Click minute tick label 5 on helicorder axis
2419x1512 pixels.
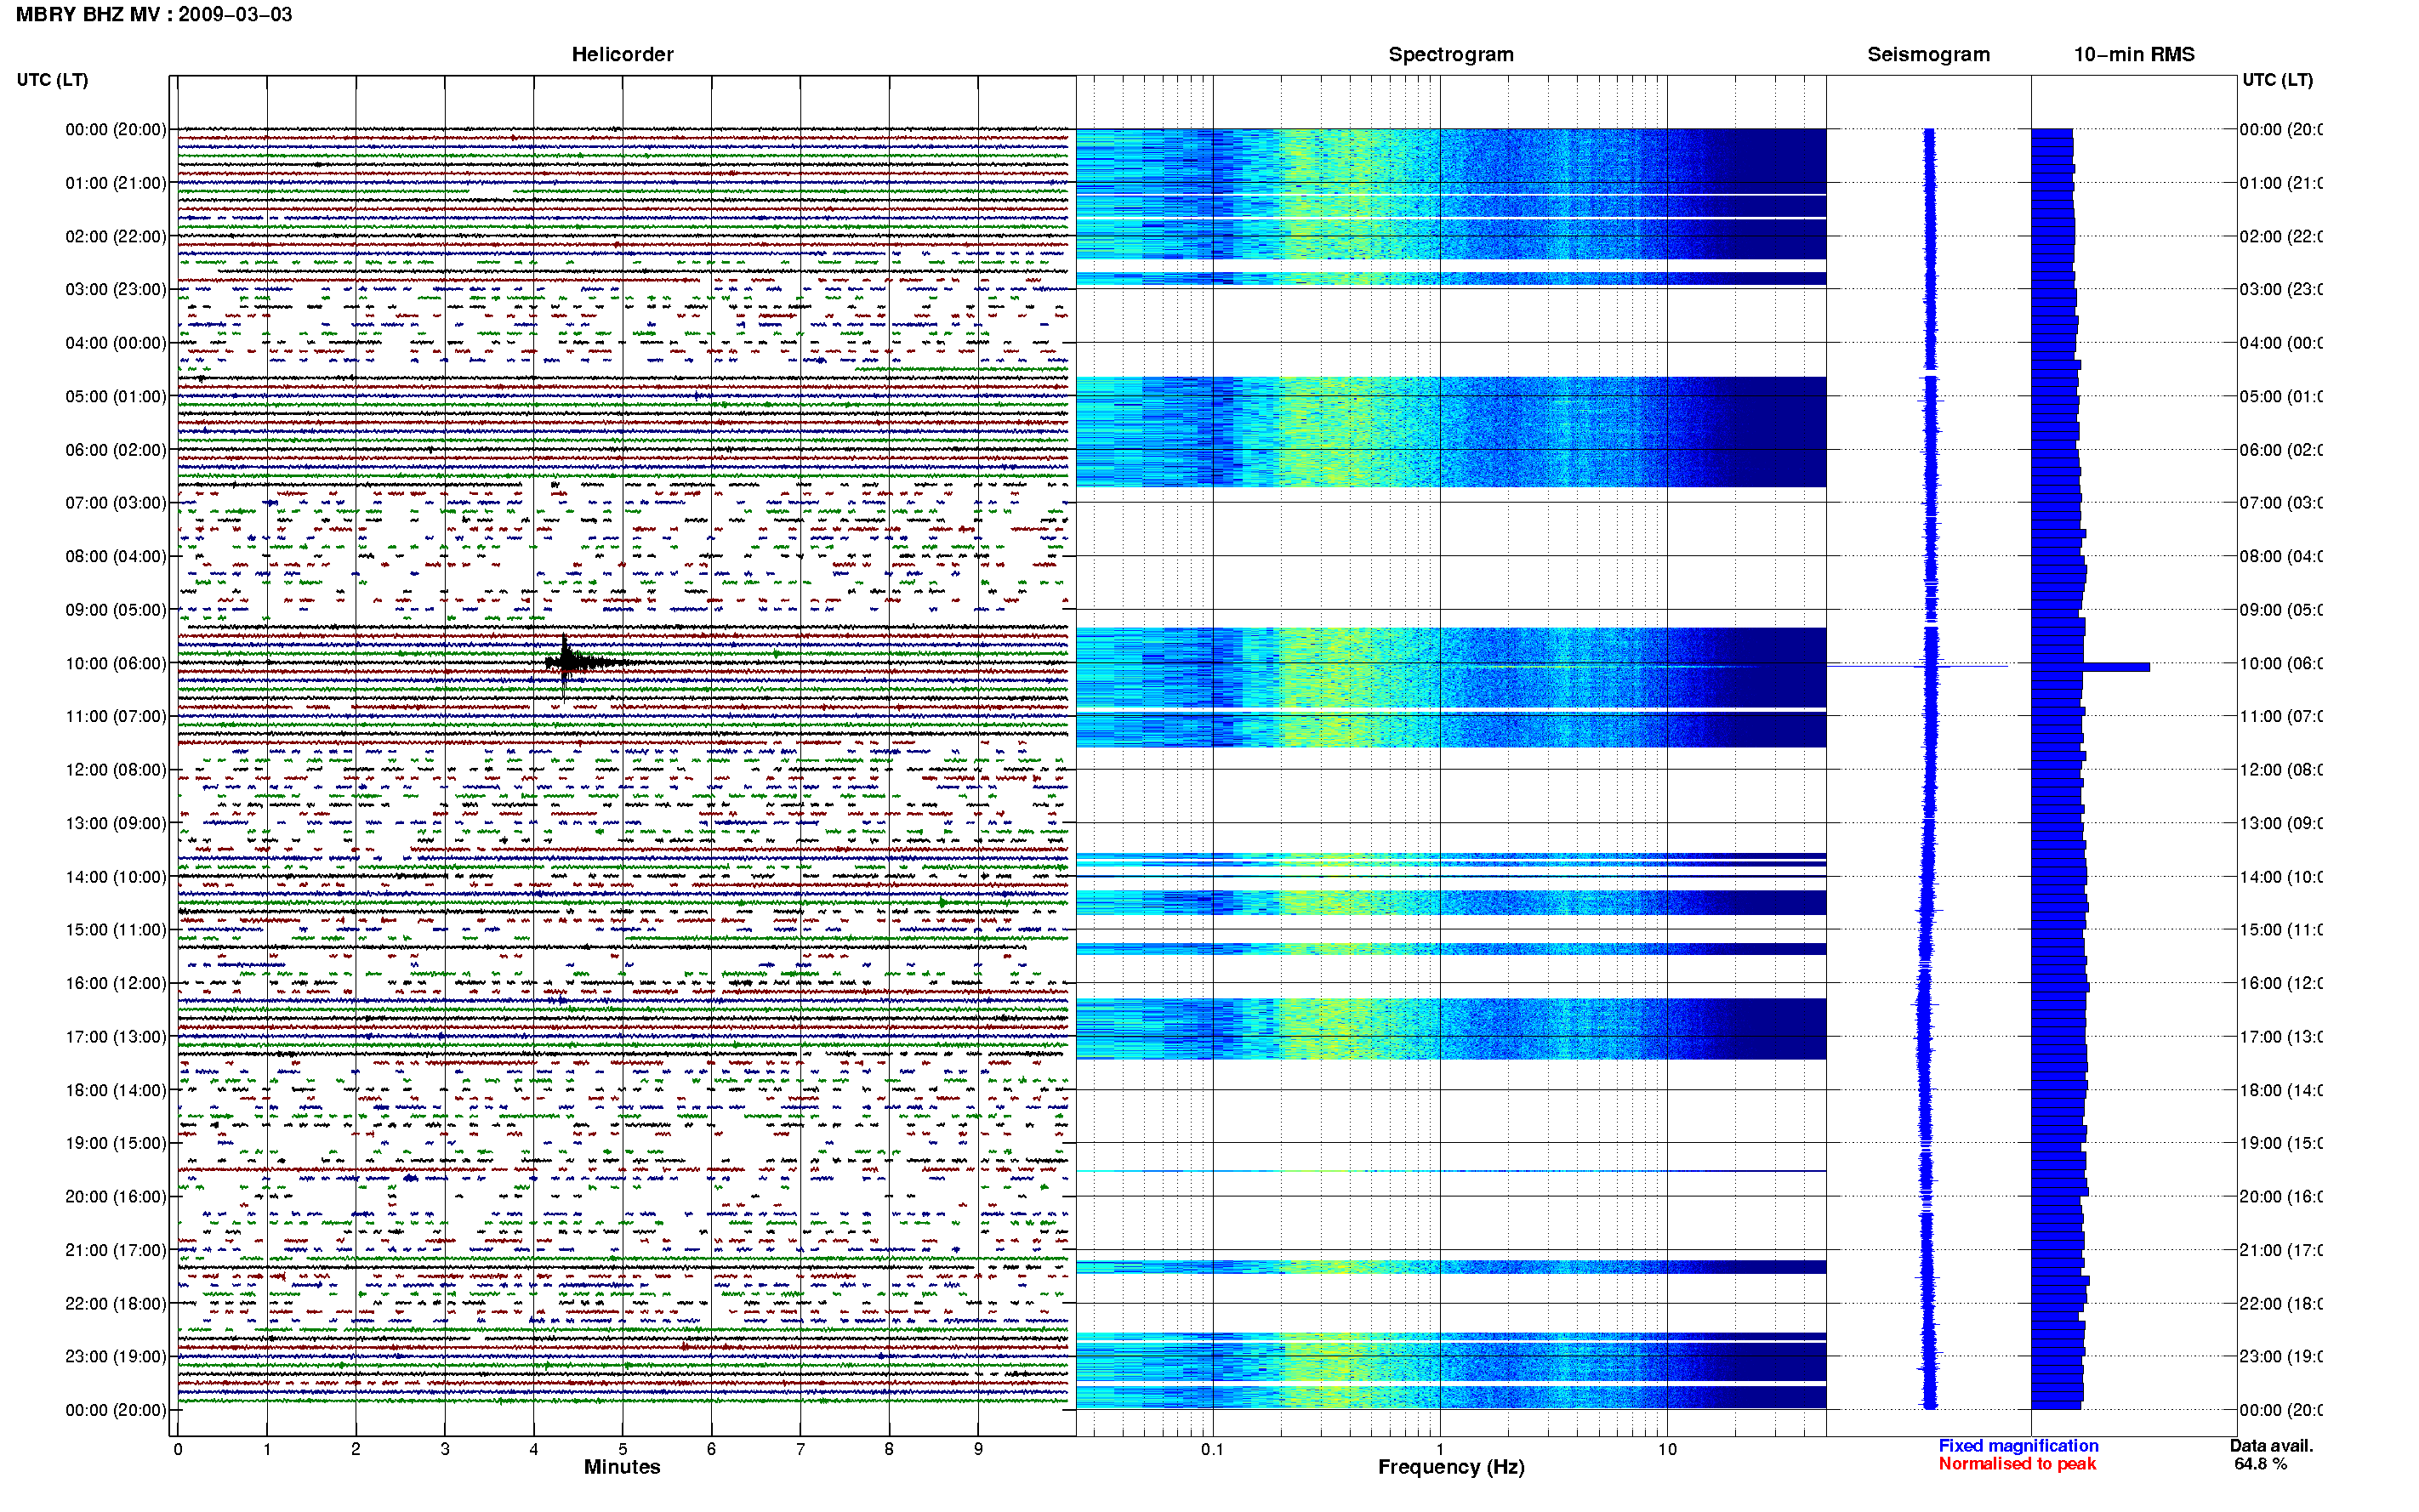(x=622, y=1449)
